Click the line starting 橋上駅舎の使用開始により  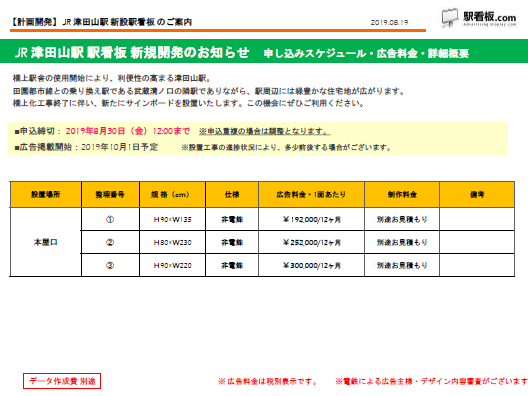pos(112,78)
